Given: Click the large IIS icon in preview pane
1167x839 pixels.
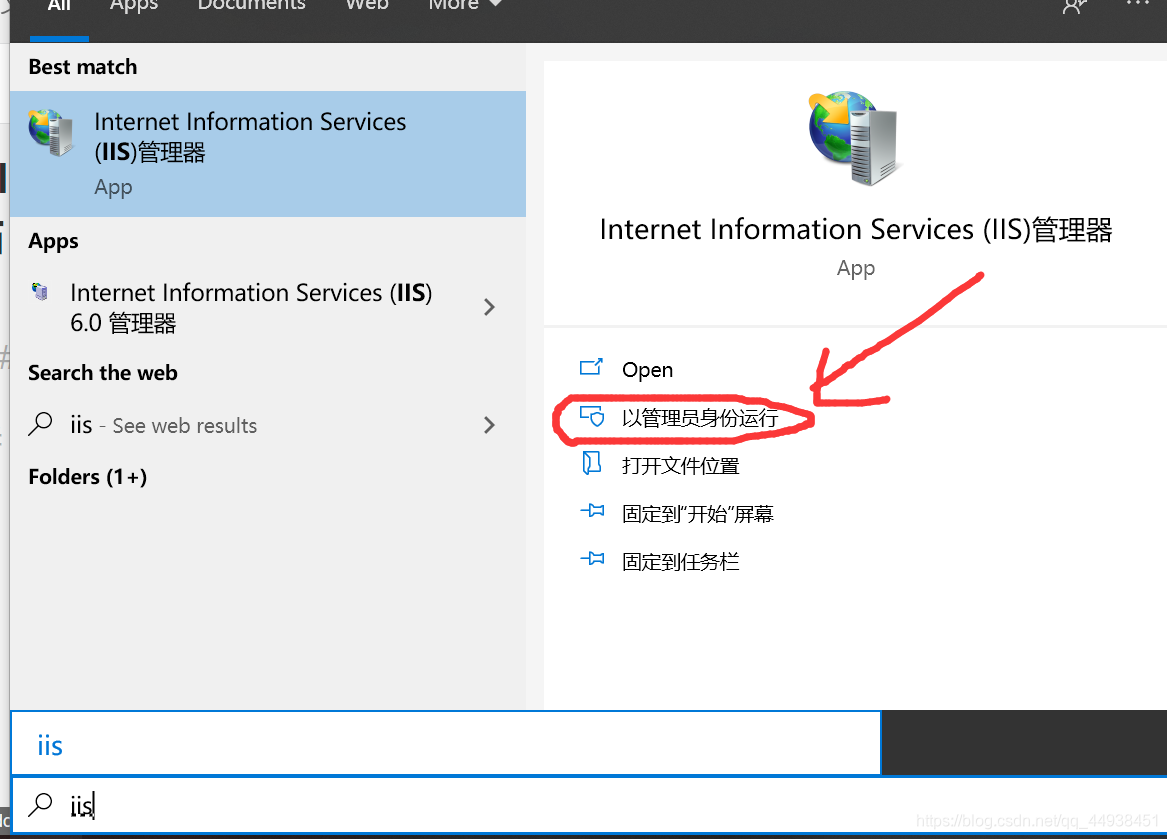Looking at the screenshot, I should coord(854,138).
